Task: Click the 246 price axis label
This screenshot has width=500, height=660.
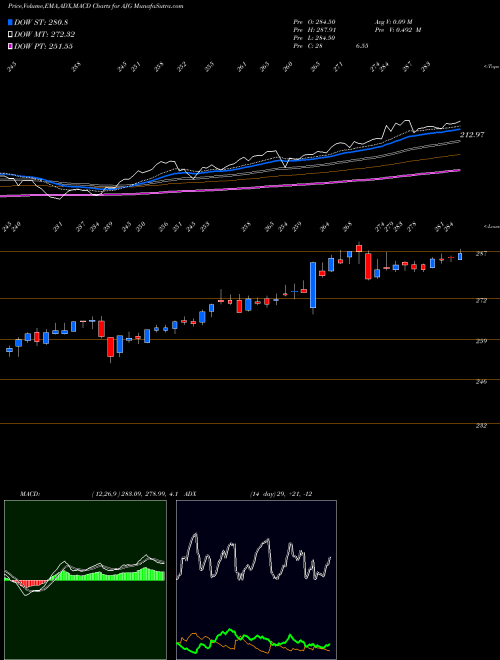Action: [481, 382]
